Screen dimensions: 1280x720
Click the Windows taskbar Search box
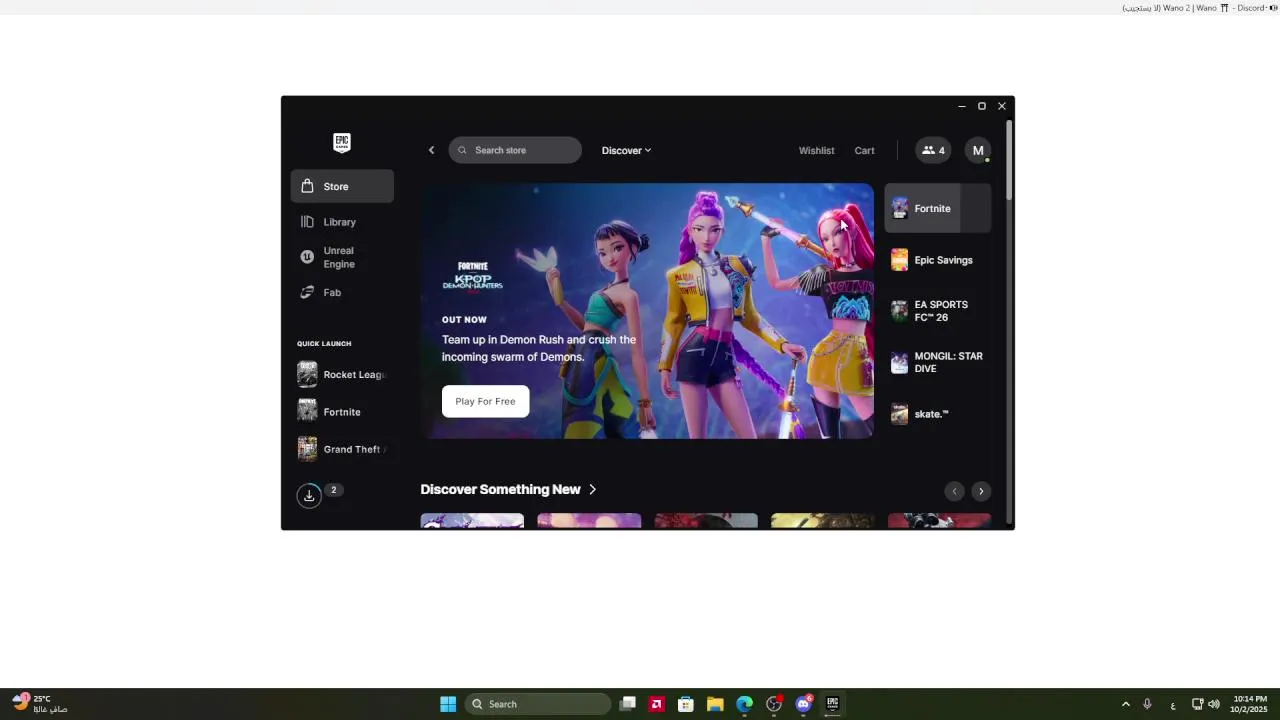[x=538, y=704]
